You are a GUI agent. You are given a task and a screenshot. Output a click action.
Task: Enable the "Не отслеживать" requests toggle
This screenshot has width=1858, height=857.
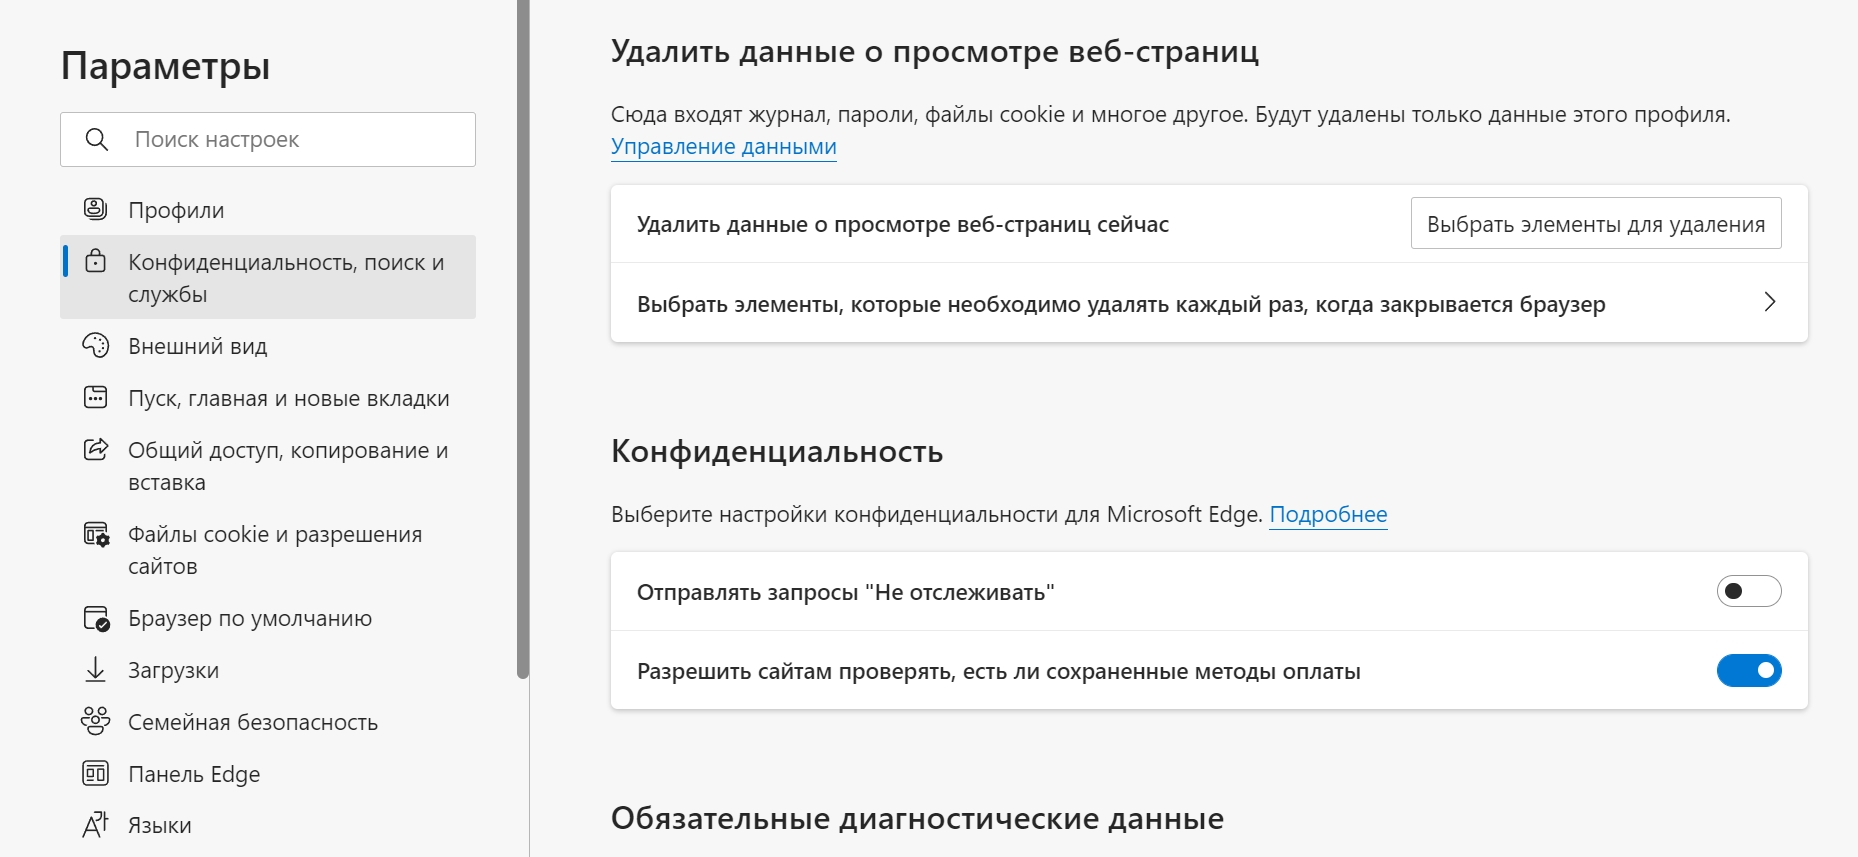[x=1749, y=591]
